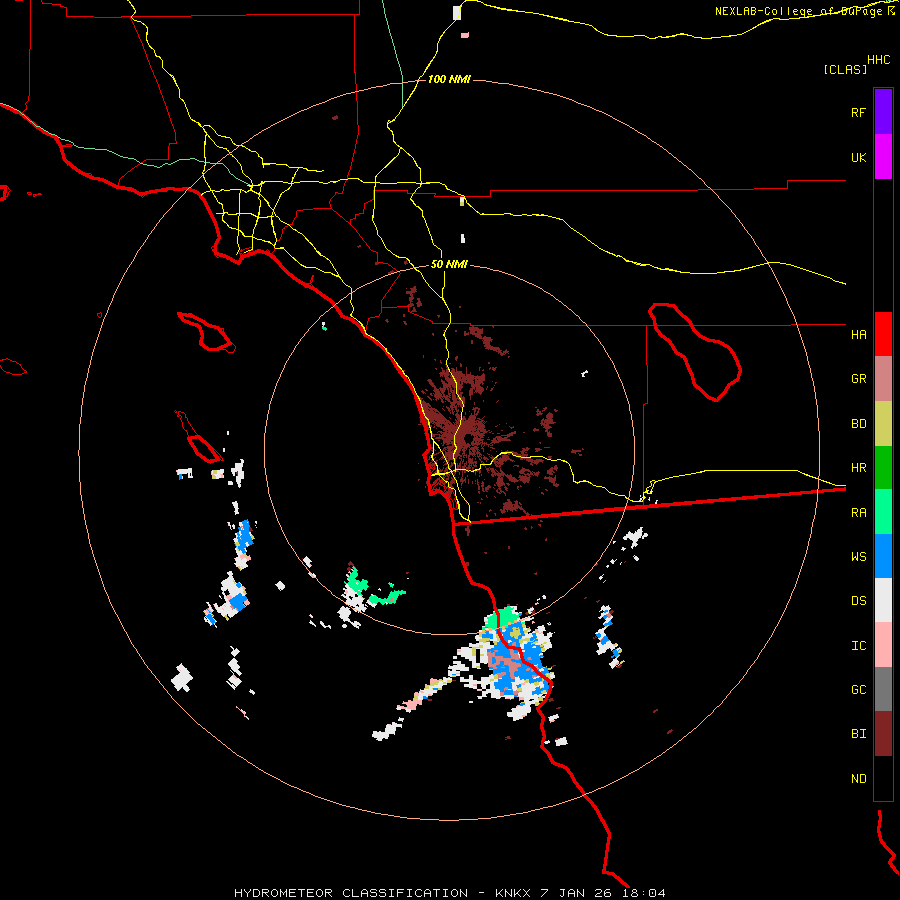Viewport: 900px width, 900px height.
Task: Click the BI legend label
Action: 858,734
